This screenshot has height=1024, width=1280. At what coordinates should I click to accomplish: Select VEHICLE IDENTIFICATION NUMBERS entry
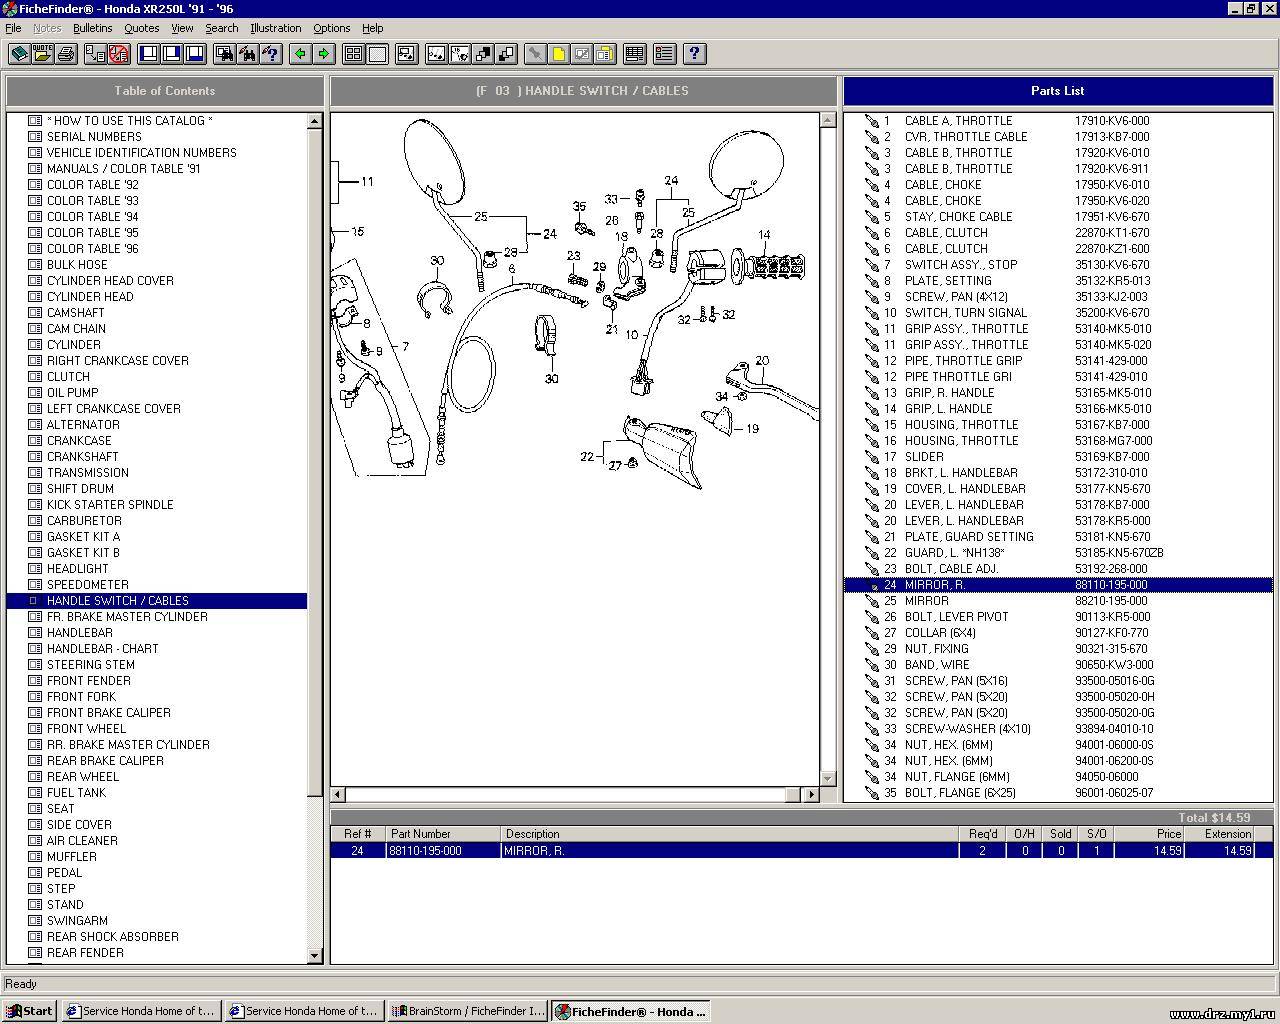click(142, 153)
